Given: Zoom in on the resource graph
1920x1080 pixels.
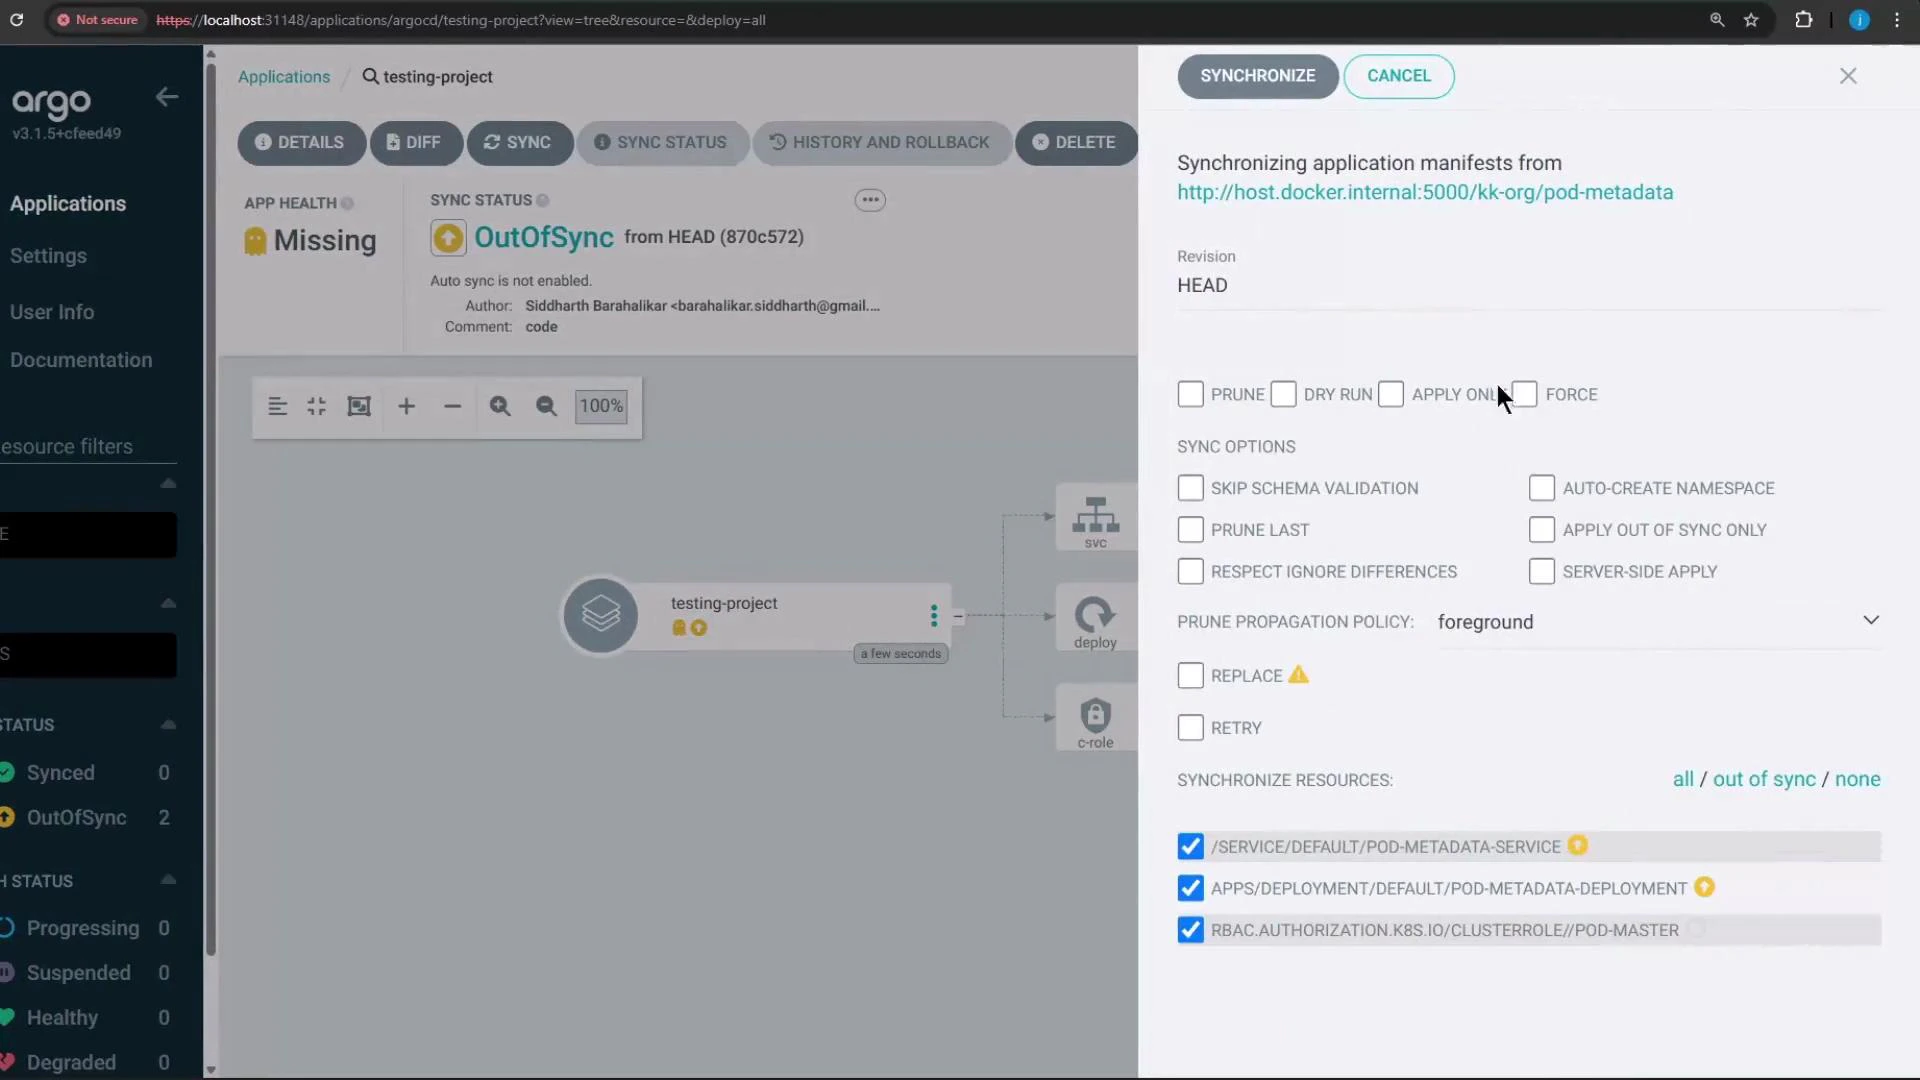Looking at the screenshot, I should coord(406,406).
